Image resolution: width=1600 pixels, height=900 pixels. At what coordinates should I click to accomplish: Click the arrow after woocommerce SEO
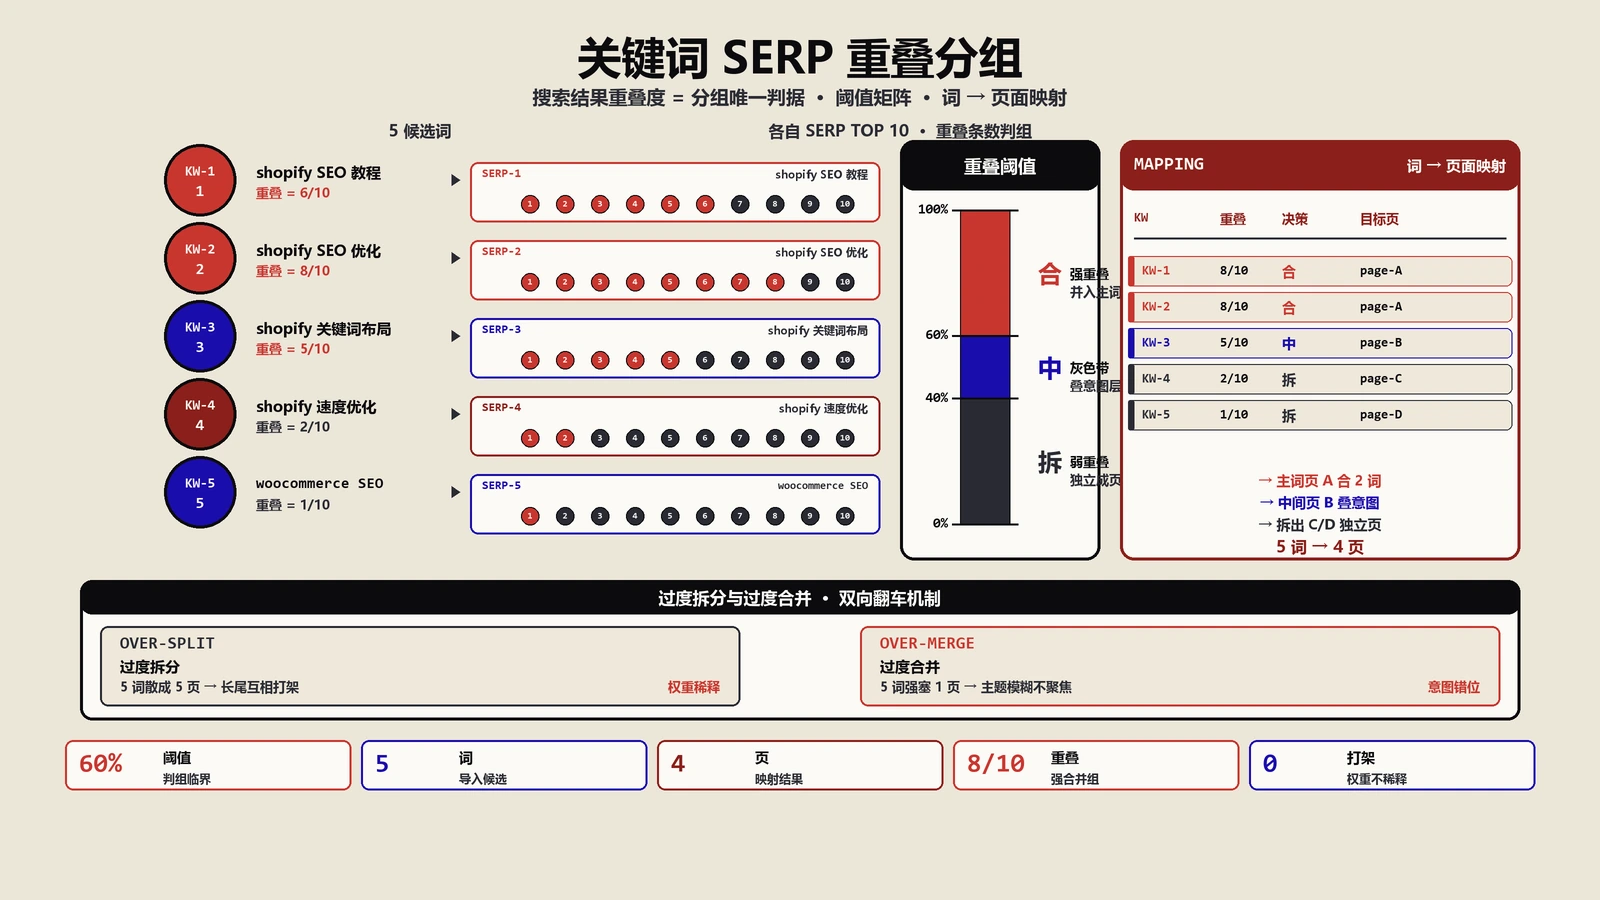tap(455, 492)
